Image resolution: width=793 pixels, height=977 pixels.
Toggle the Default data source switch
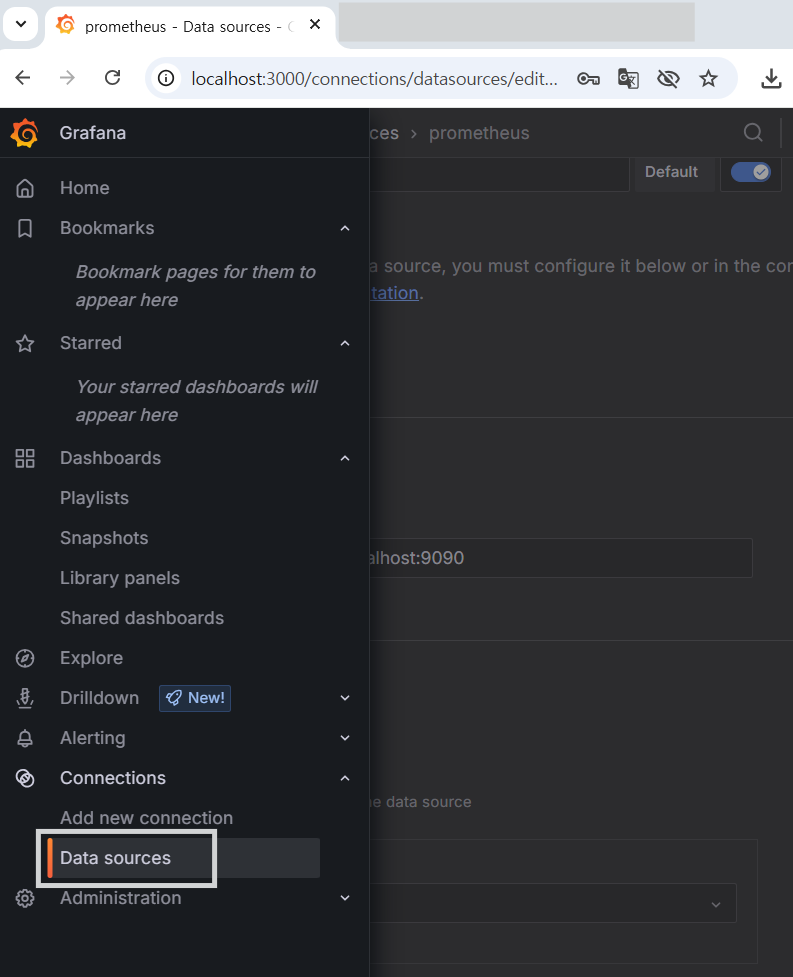[x=751, y=172]
